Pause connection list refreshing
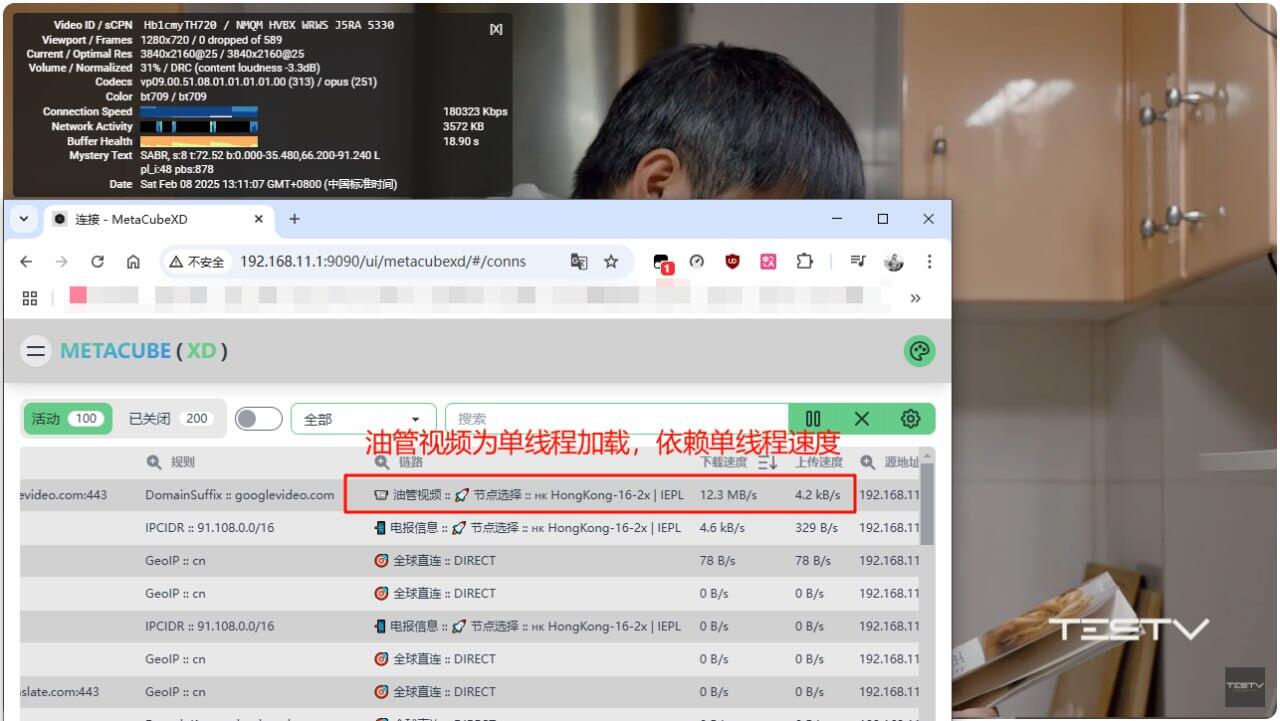The image size is (1280, 721). click(813, 419)
